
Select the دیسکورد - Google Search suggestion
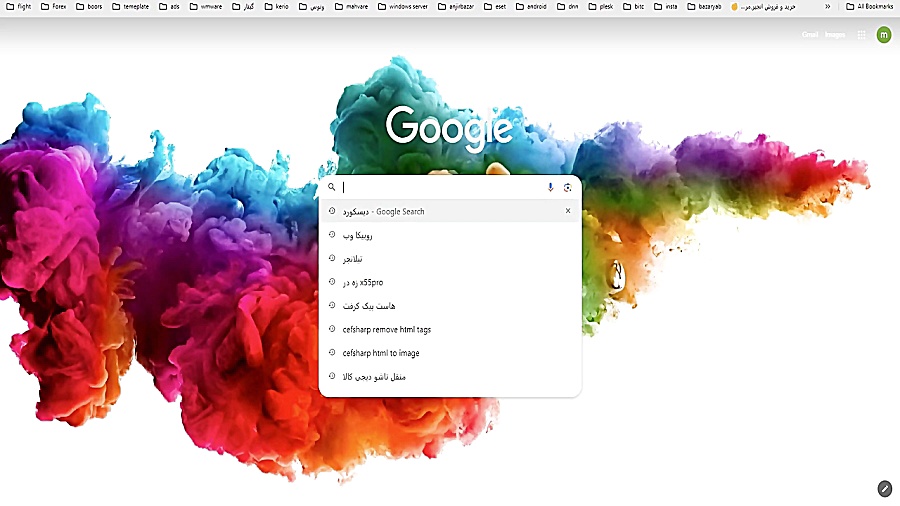click(x=450, y=211)
